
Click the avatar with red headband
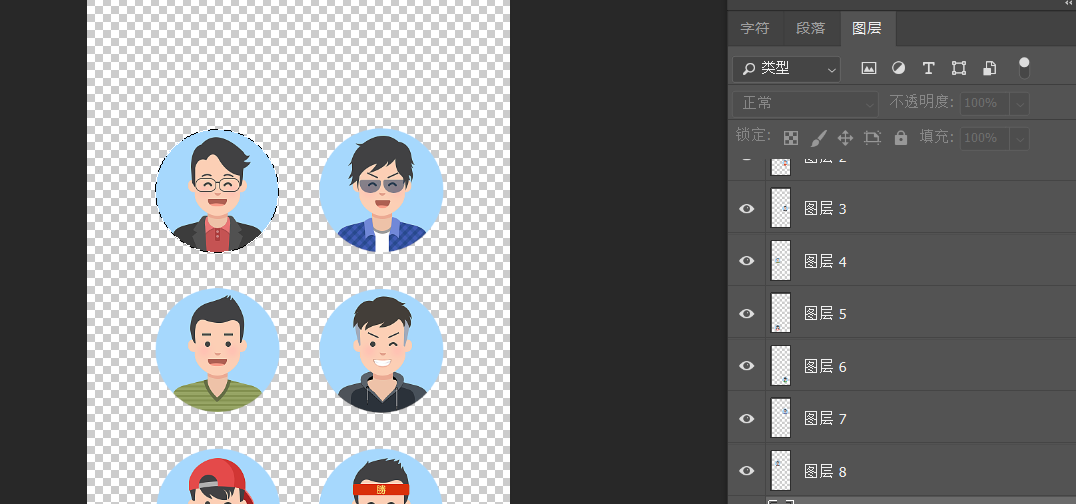tap(381, 477)
